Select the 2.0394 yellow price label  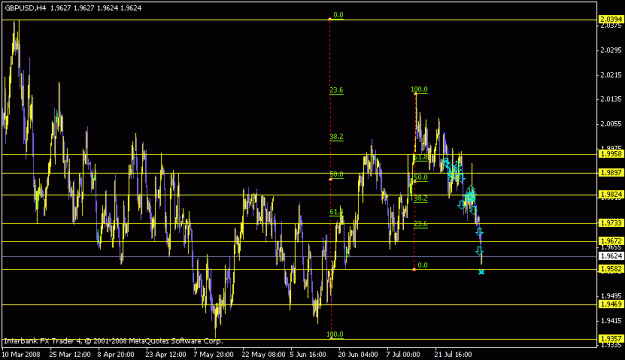click(611, 20)
